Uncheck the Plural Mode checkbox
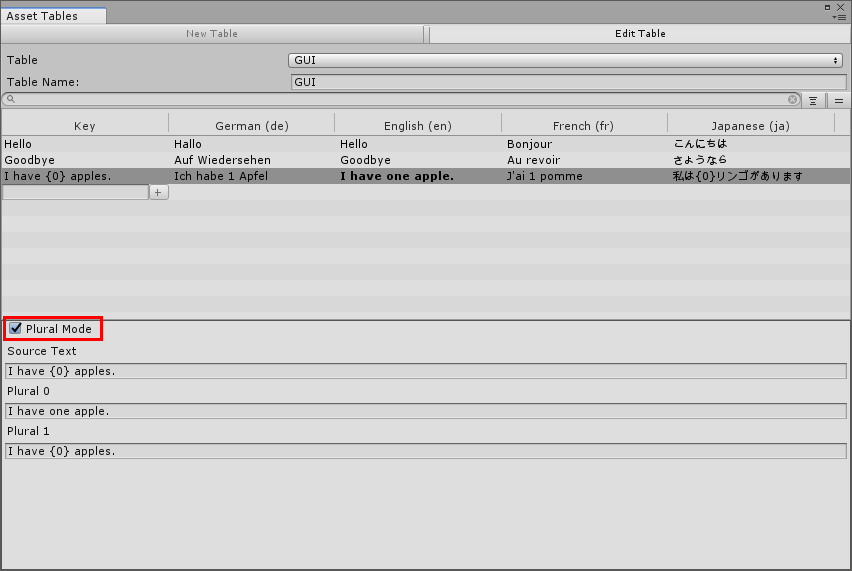This screenshot has width=852, height=571. pyautogui.click(x=16, y=329)
